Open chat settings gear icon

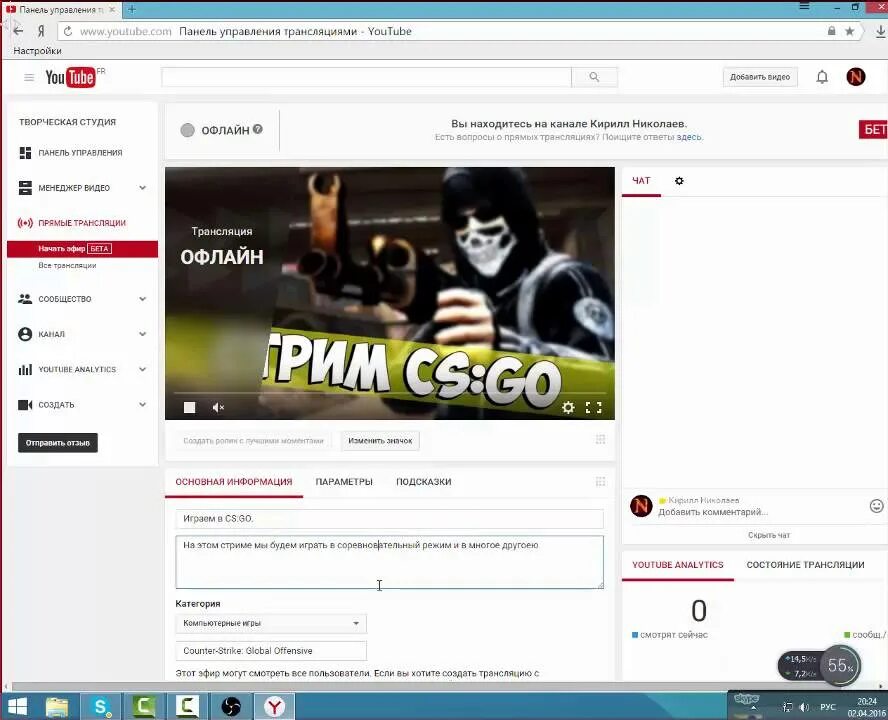[x=679, y=181]
